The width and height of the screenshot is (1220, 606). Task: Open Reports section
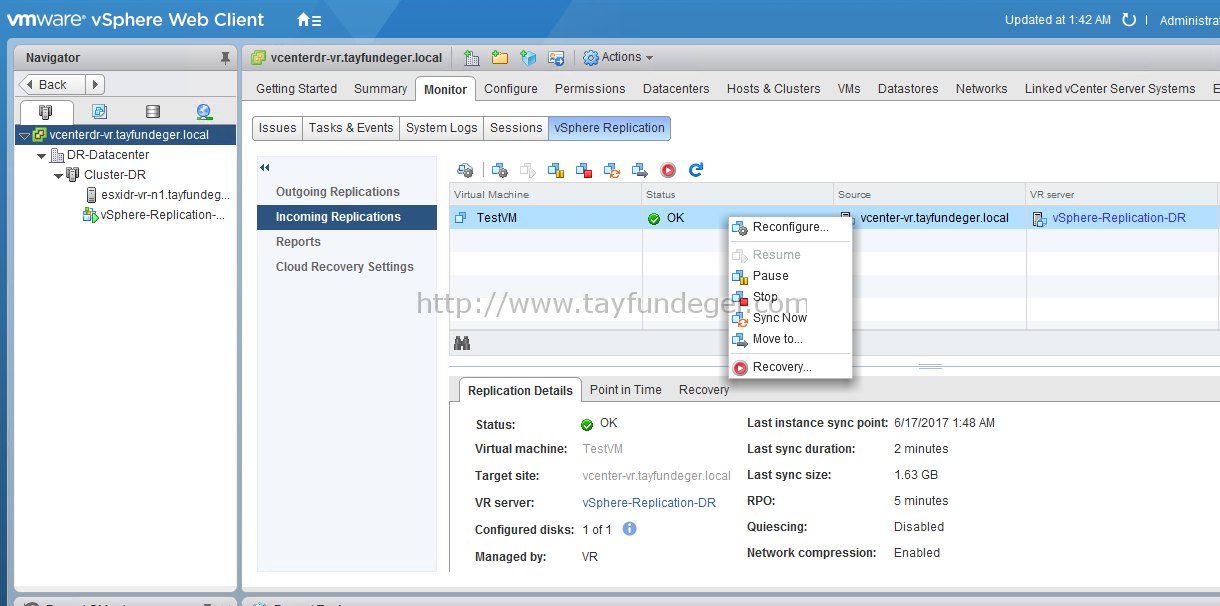coord(347,242)
